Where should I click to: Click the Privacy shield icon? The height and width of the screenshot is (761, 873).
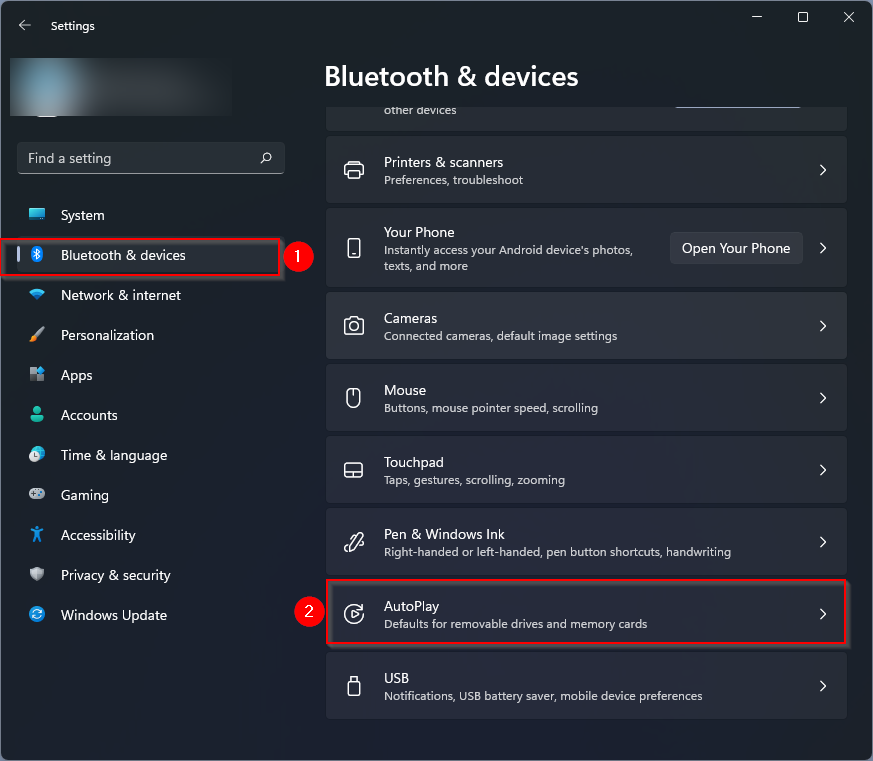click(x=37, y=574)
